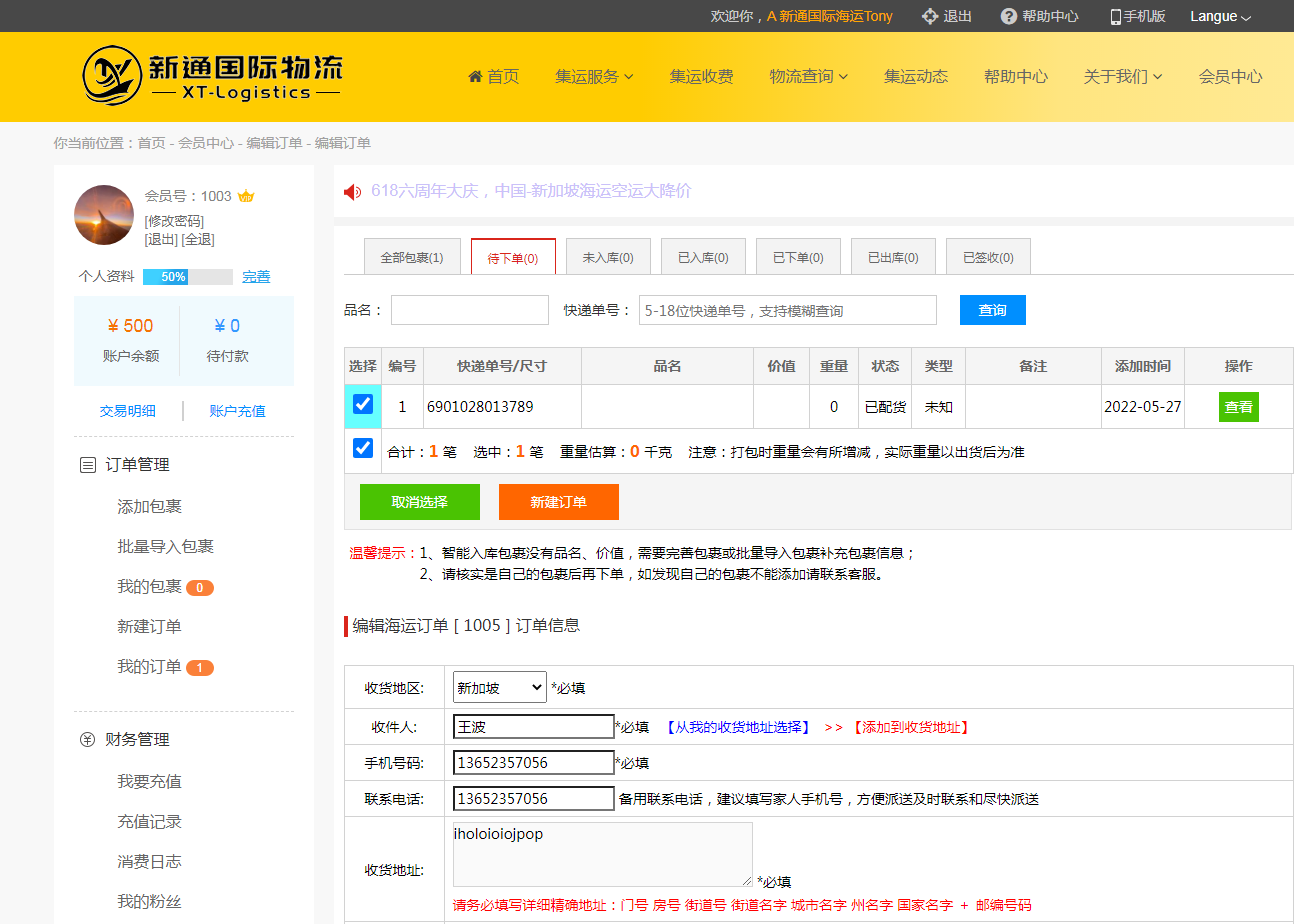Switch to the 待下单(0) tab
Image resolution: width=1294 pixels, height=924 pixels.
pyautogui.click(x=513, y=257)
